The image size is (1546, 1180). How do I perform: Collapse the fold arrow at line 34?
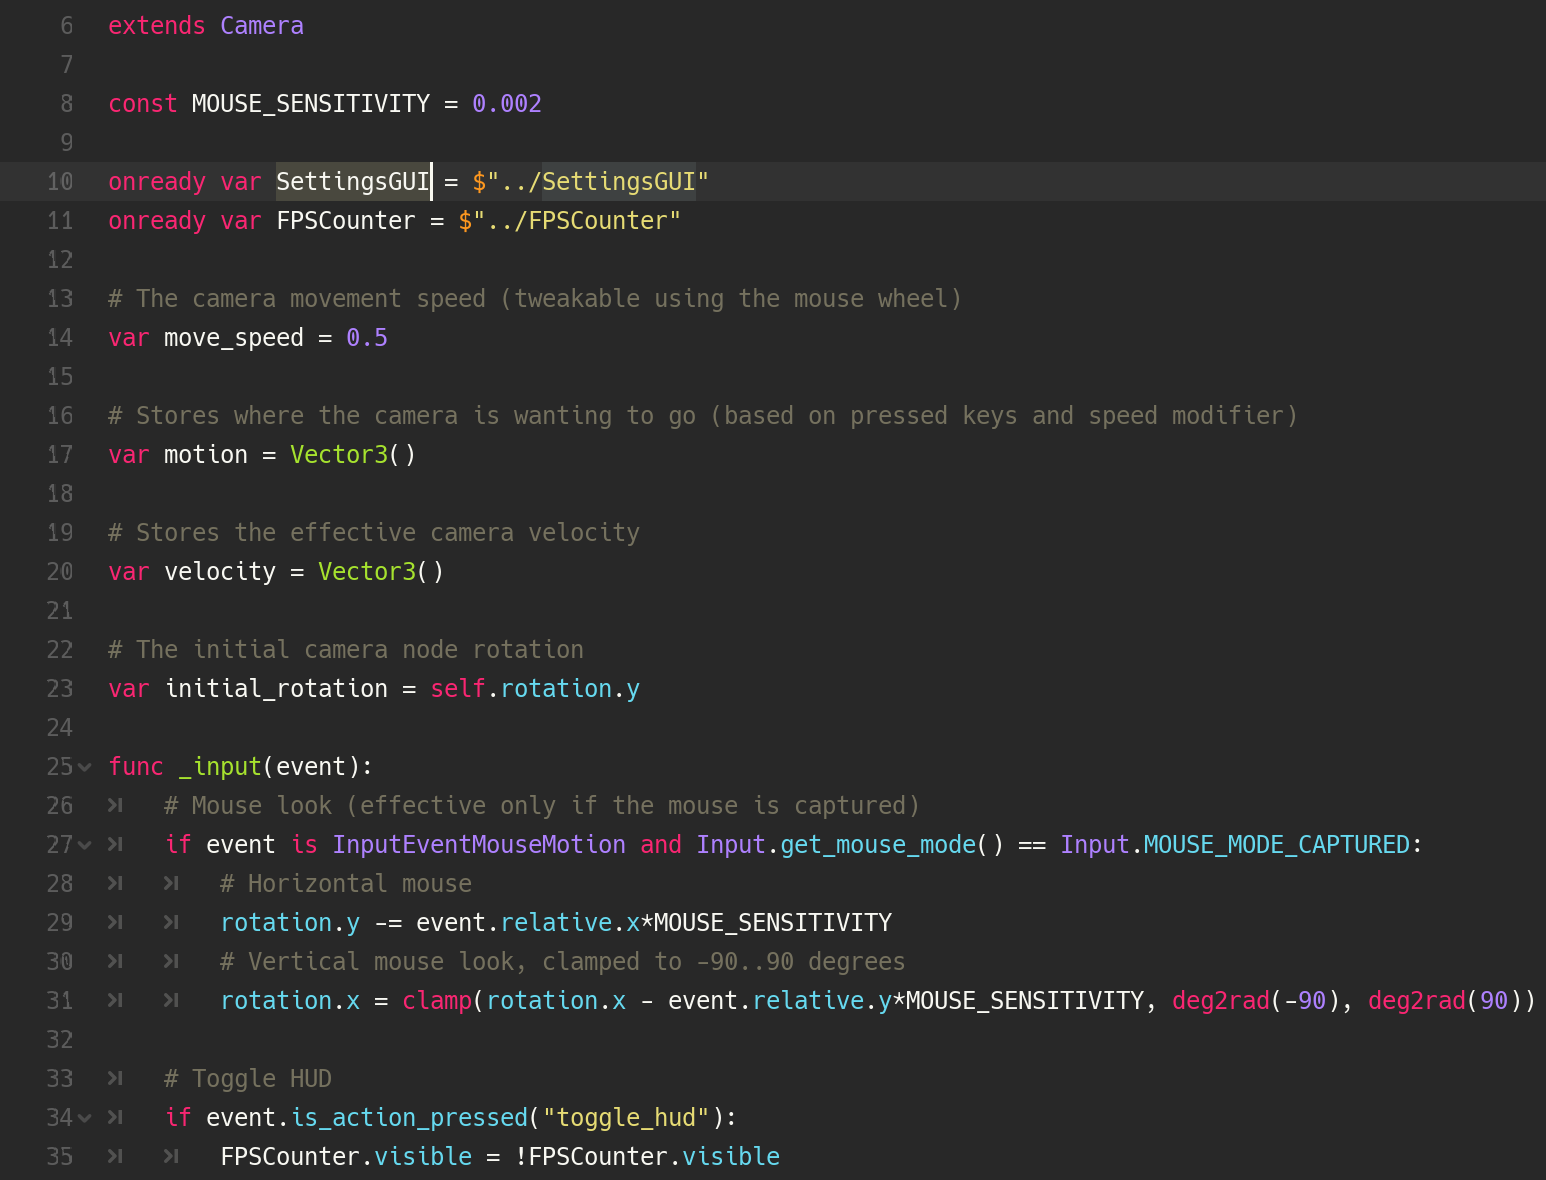click(x=85, y=1118)
